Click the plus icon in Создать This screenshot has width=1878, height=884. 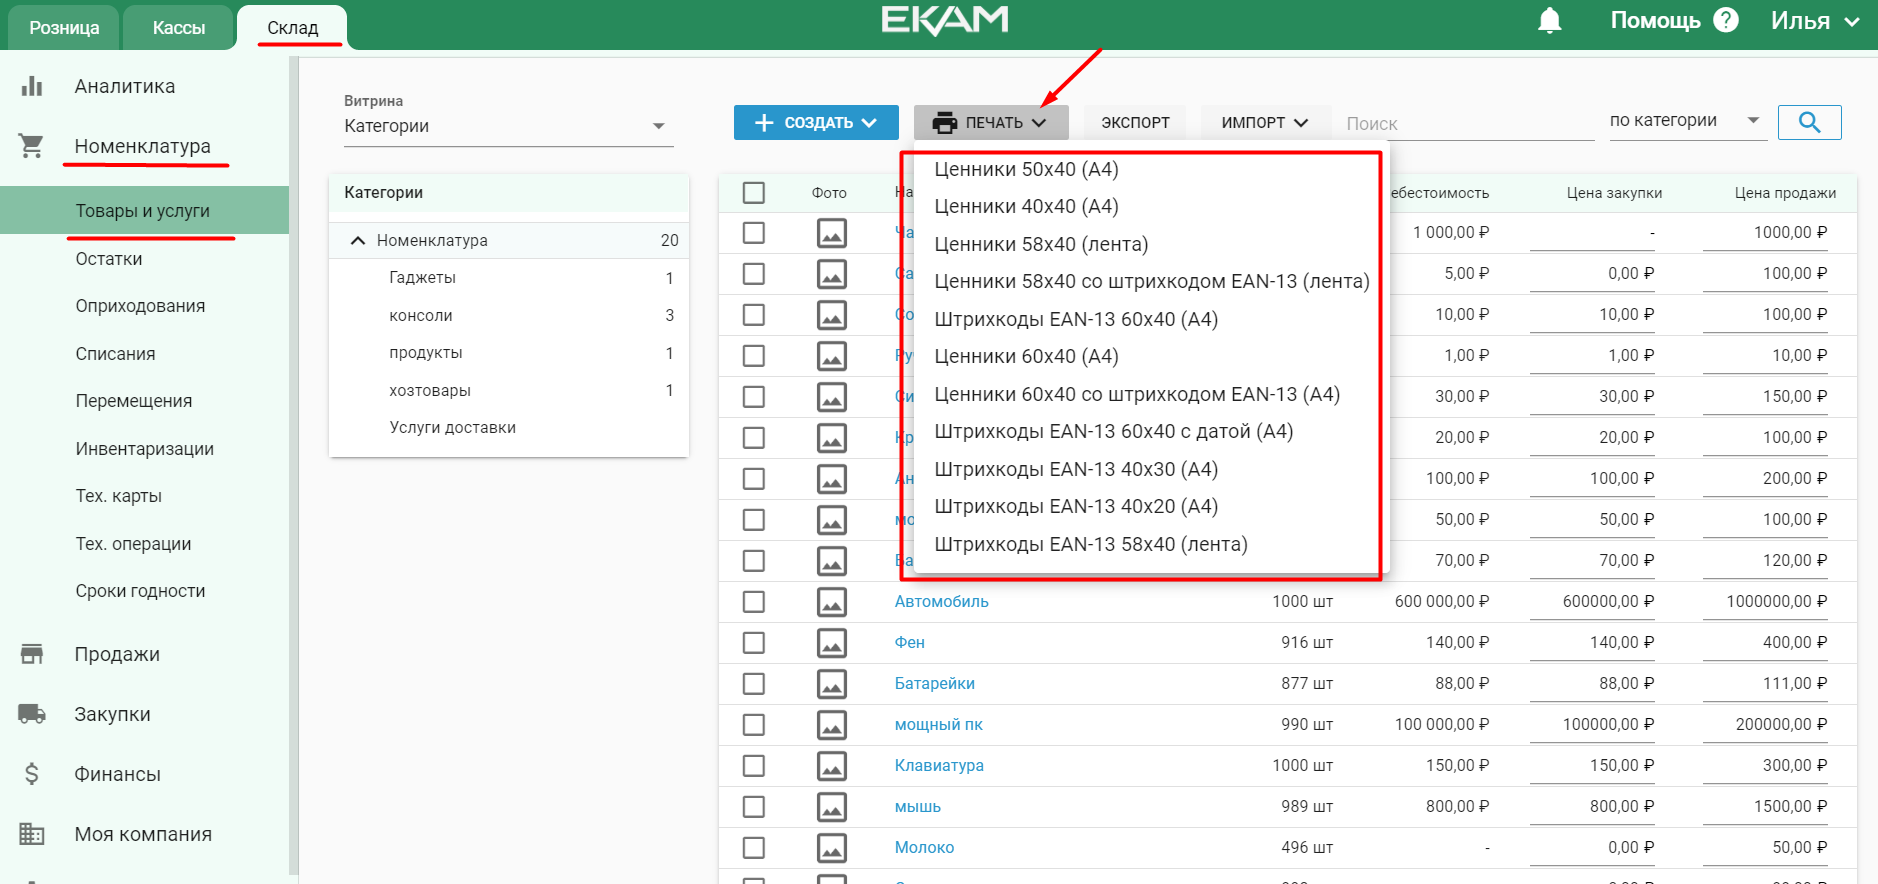coord(764,123)
